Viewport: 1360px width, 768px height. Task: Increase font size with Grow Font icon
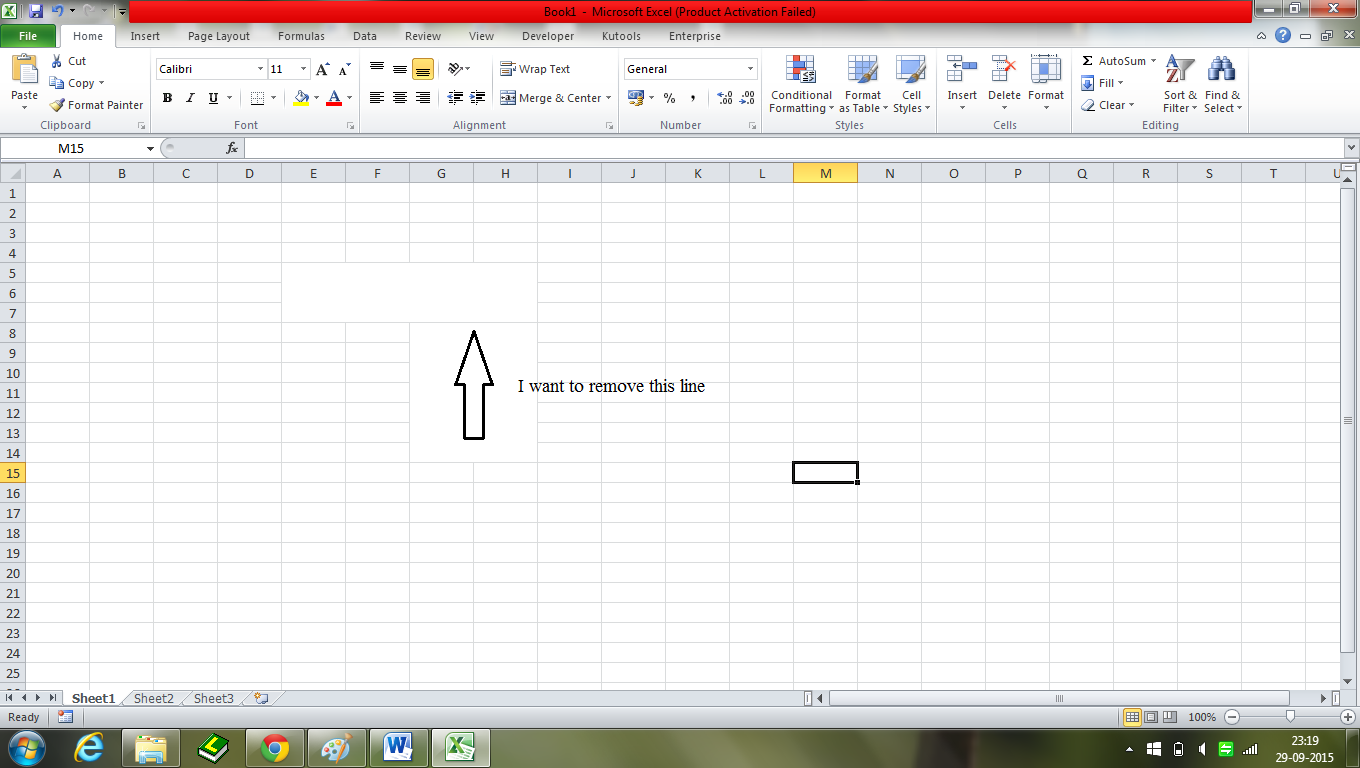[322, 69]
